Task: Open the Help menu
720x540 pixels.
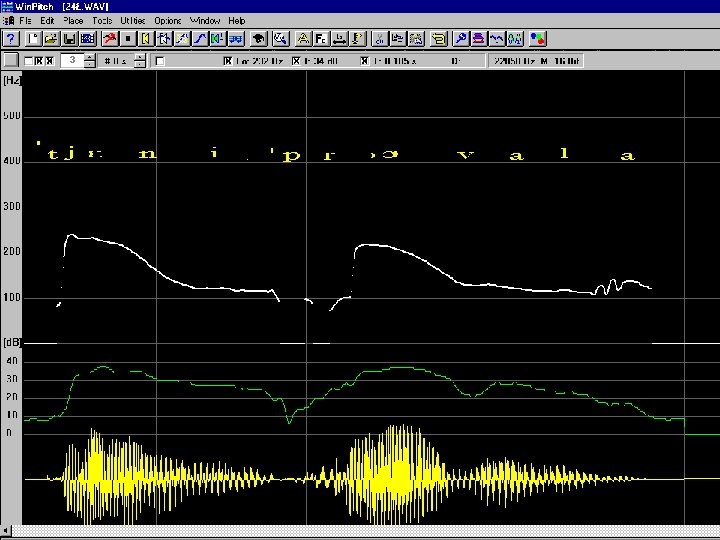Action: pyautogui.click(x=237, y=21)
